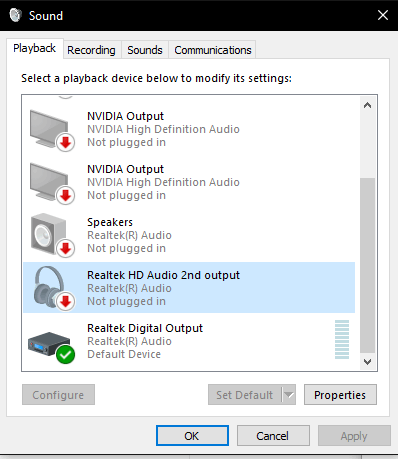This screenshot has width=398, height=459.
Task: Switch to the Recording tab
Action: pyautogui.click(x=91, y=50)
